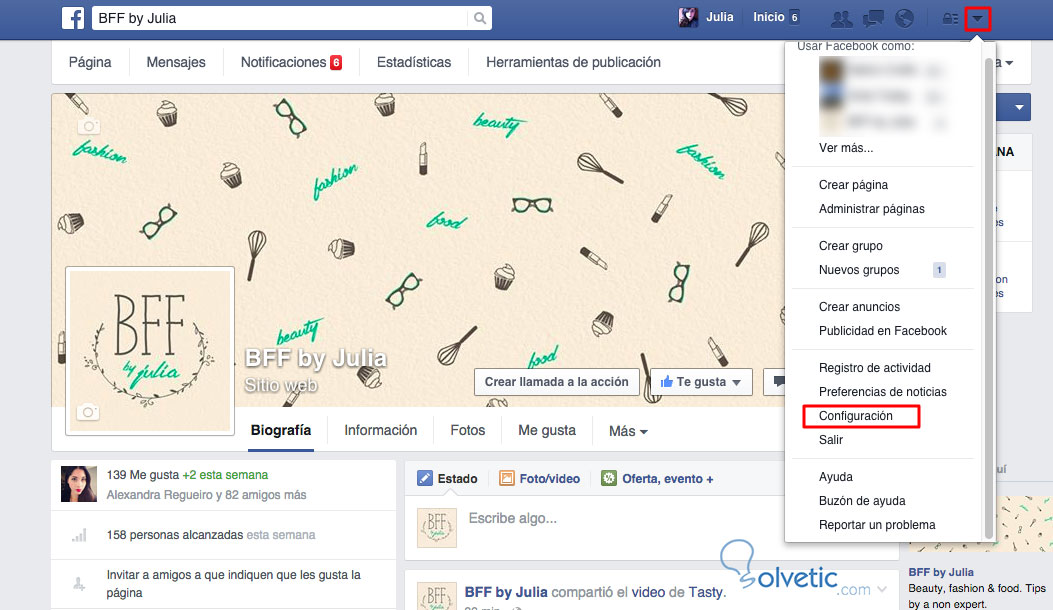1053x610 pixels.
Task: Click the camera icon on the cover photo
Action: coord(88,125)
